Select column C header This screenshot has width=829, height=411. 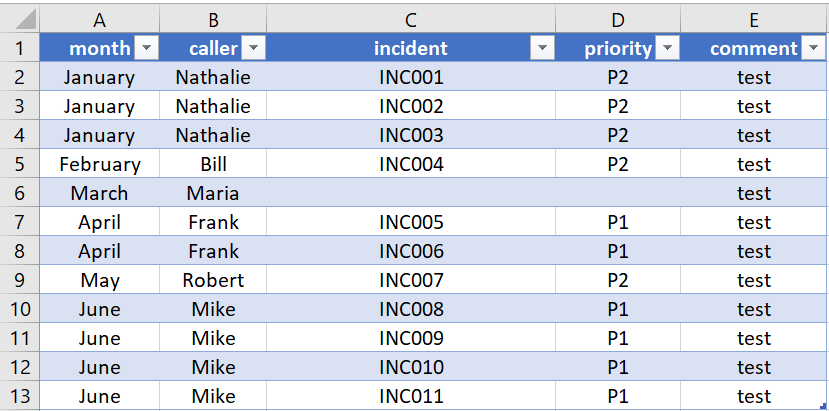pos(411,19)
